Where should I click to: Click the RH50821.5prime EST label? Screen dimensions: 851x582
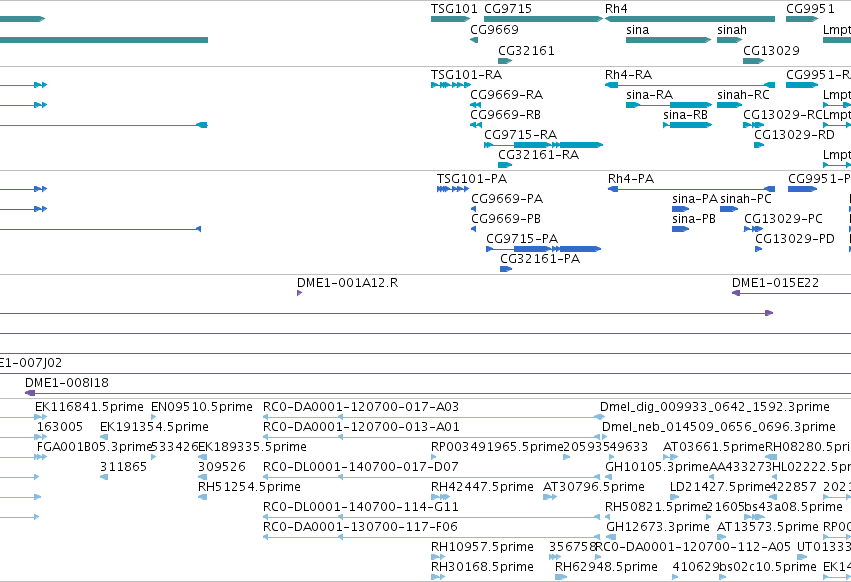656,507
